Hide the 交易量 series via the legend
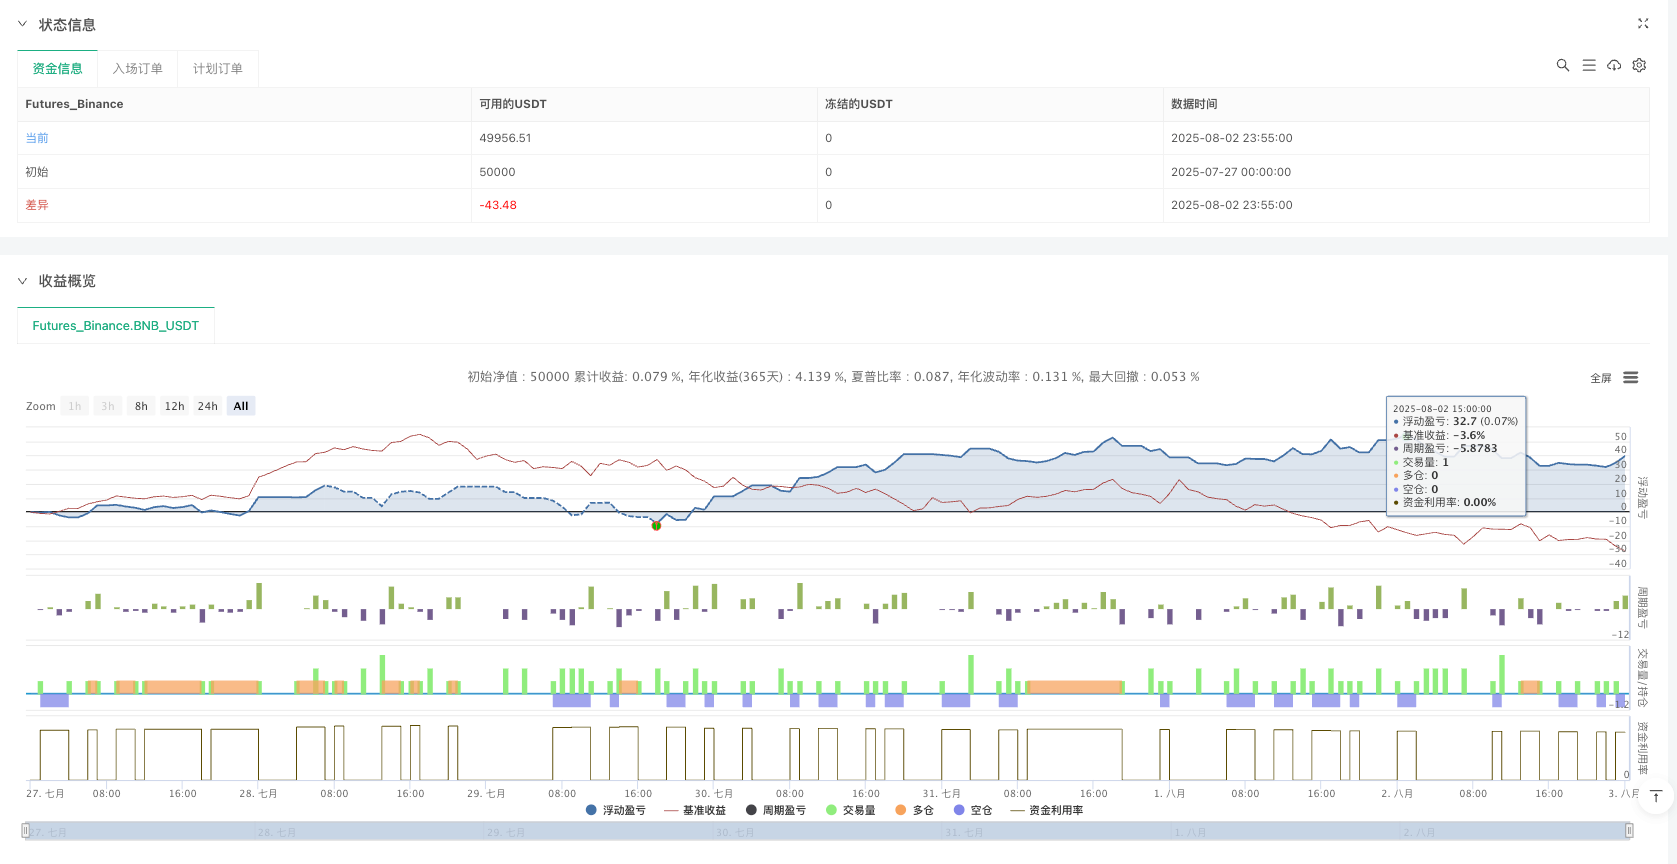 [850, 810]
